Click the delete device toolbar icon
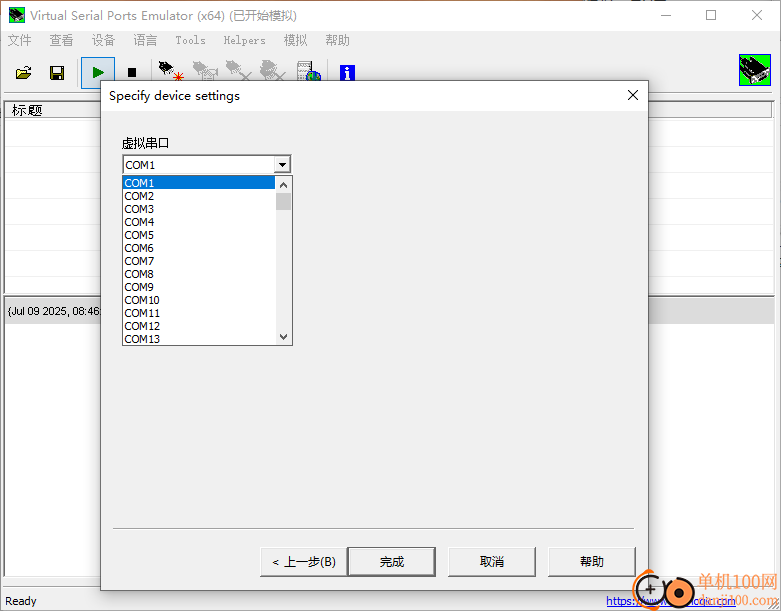 [x=238, y=71]
